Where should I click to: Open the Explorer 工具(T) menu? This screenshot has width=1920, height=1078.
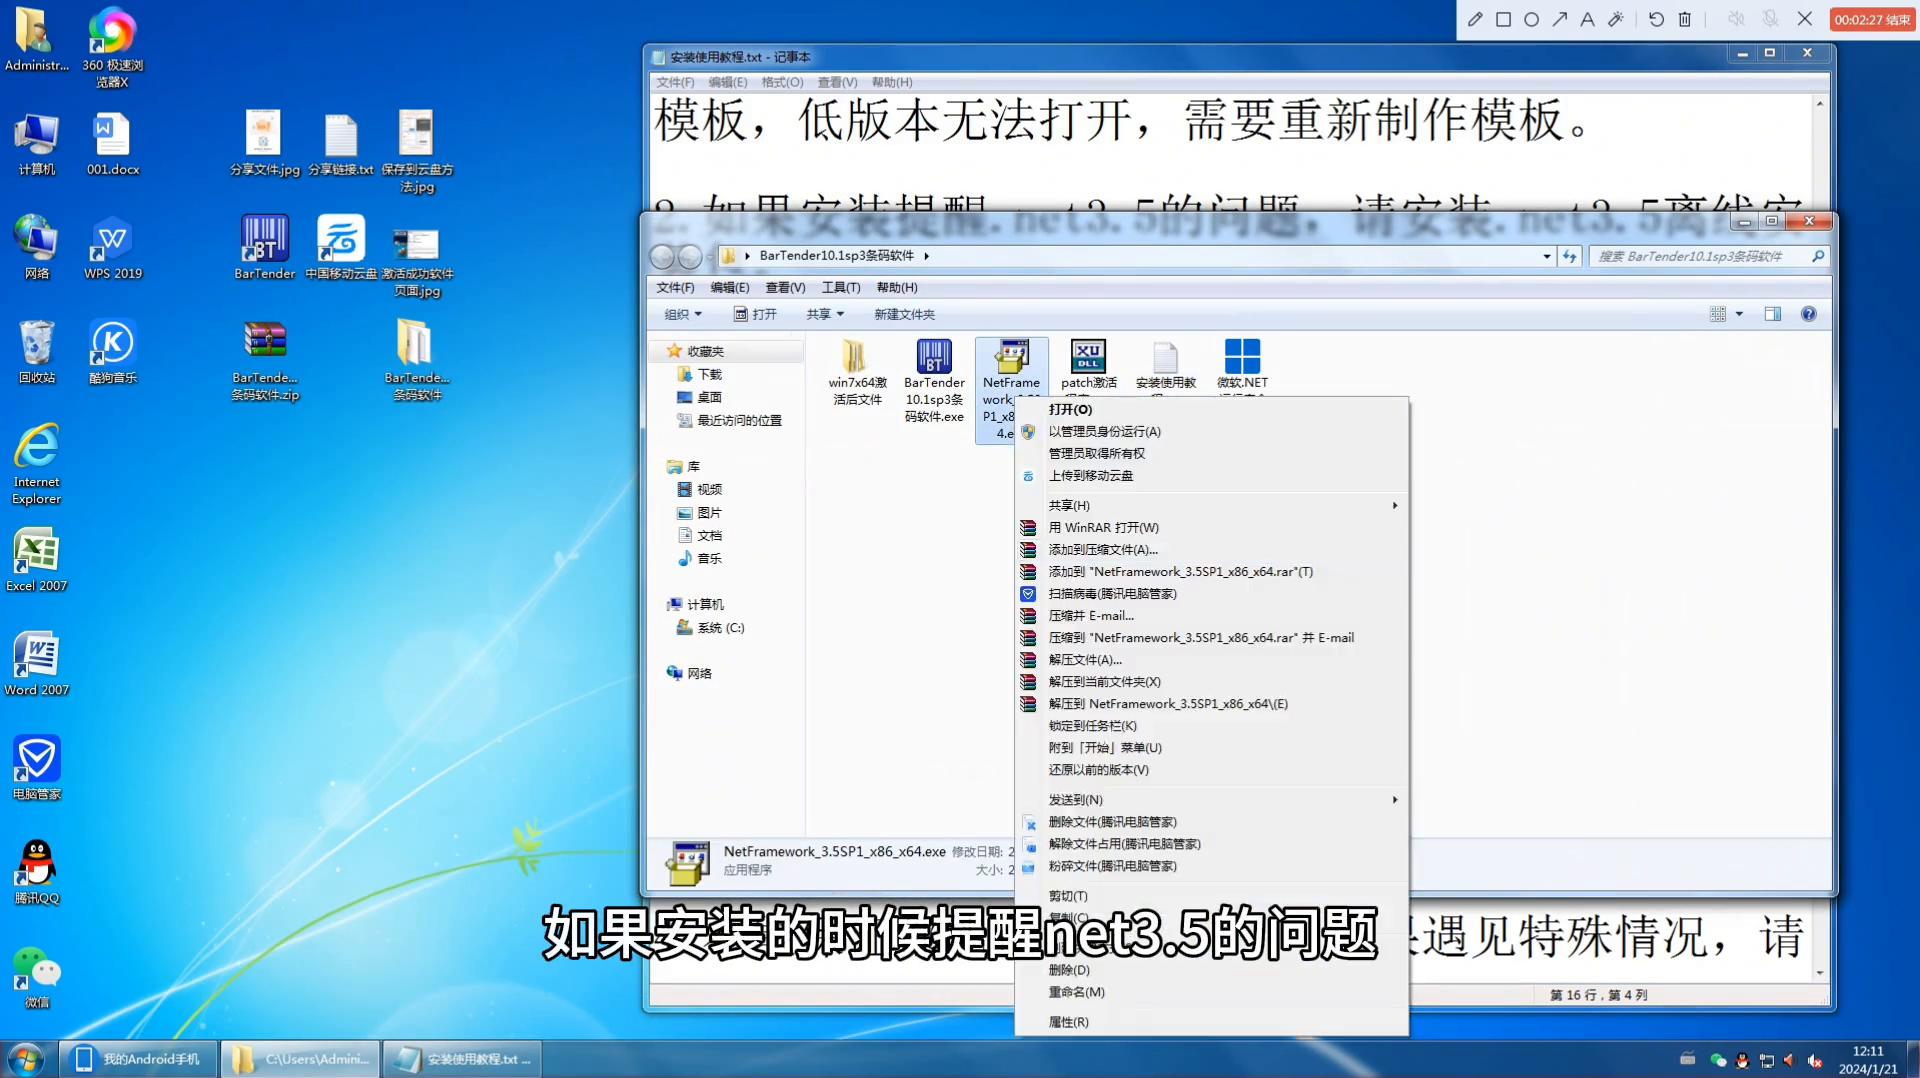(x=840, y=287)
